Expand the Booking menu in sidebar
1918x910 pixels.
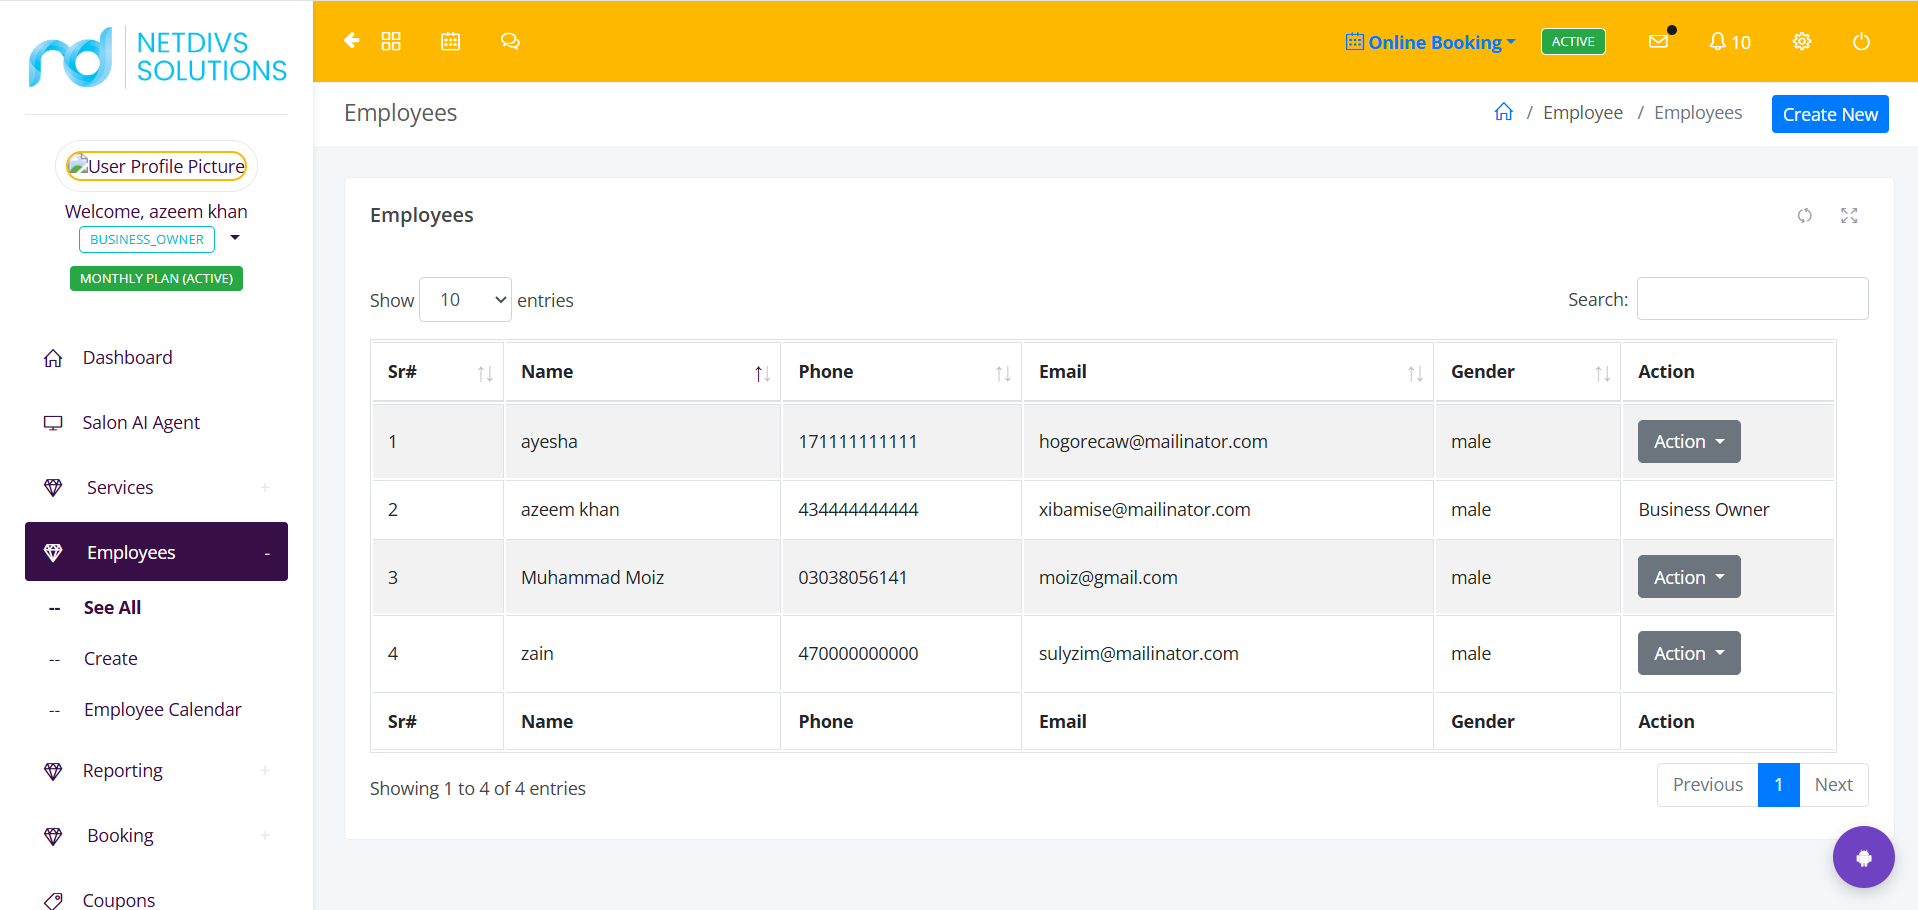156,835
